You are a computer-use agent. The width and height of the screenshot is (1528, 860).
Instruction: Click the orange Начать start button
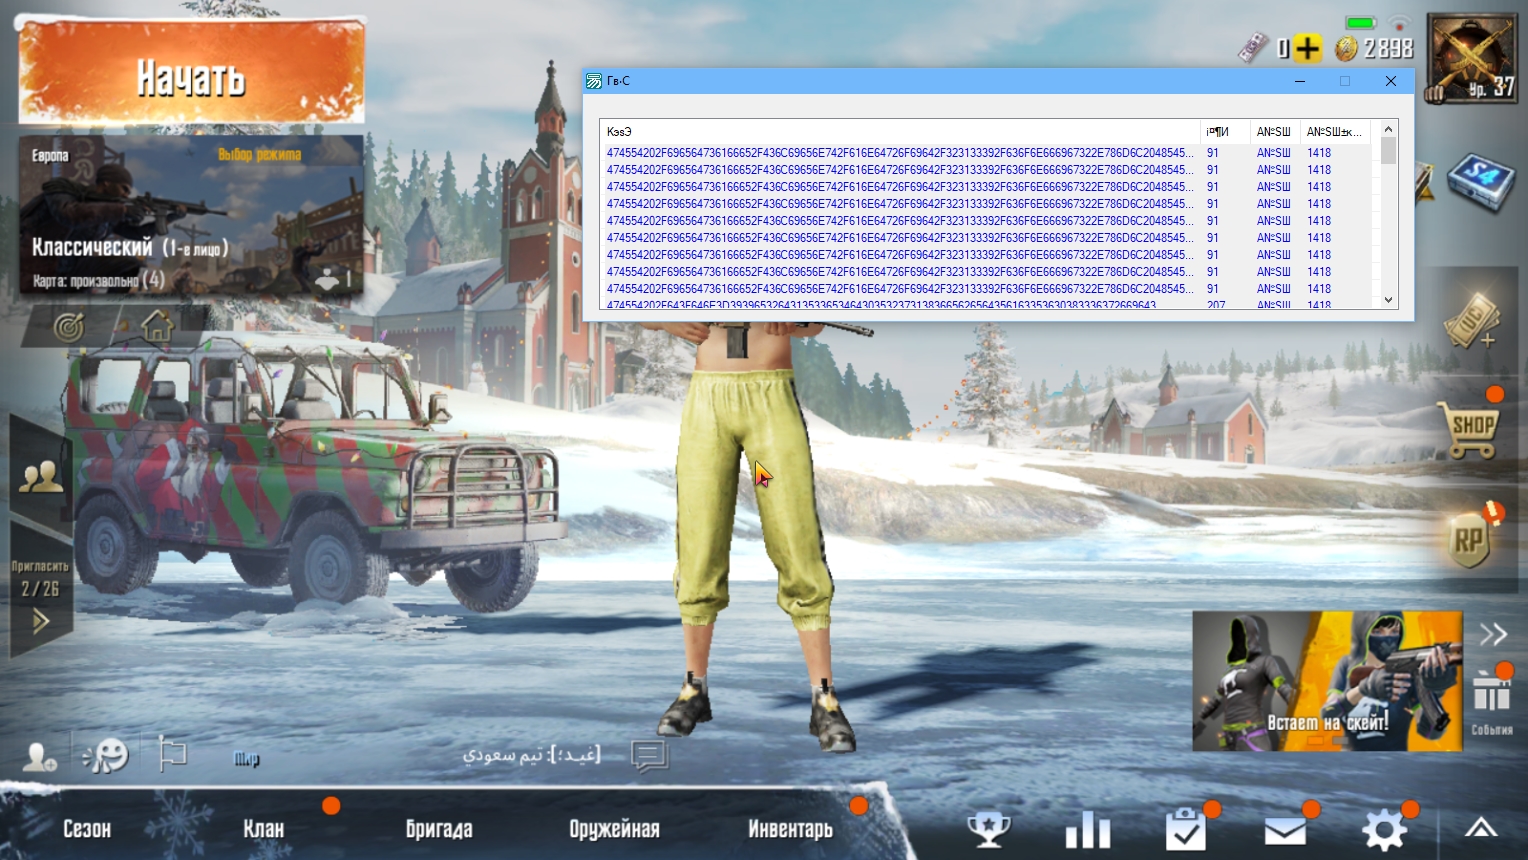(x=191, y=75)
